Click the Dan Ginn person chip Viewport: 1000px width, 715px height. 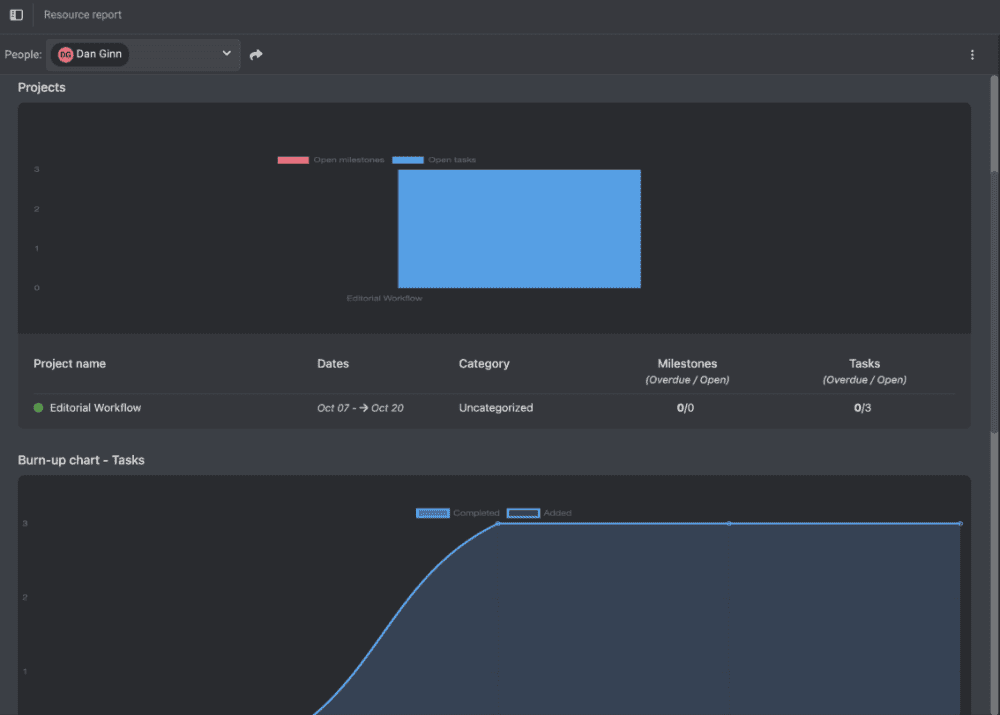90,54
